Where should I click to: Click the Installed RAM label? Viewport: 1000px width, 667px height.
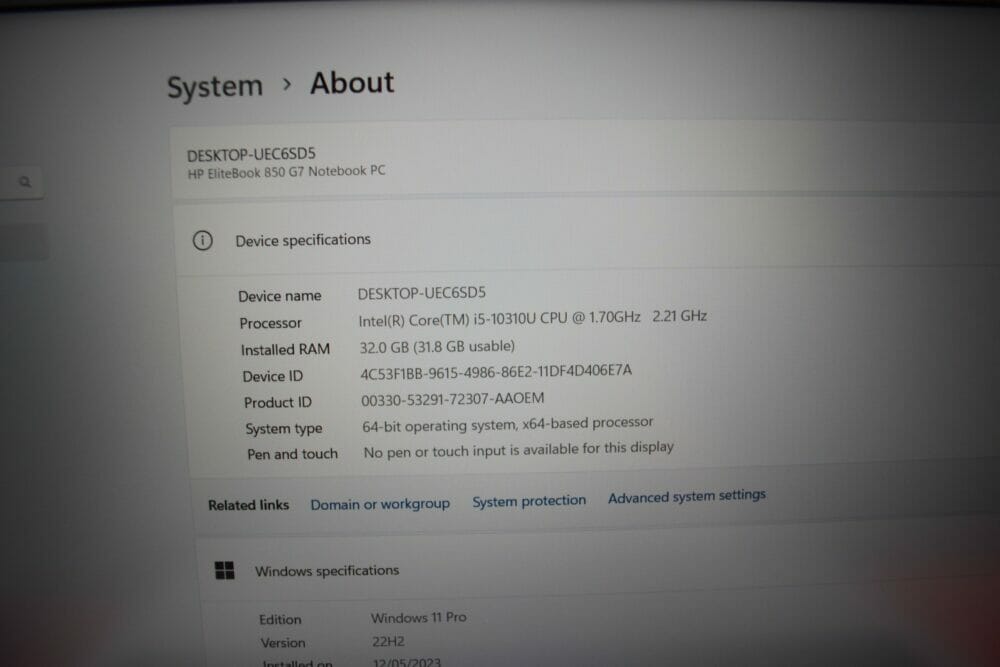285,349
